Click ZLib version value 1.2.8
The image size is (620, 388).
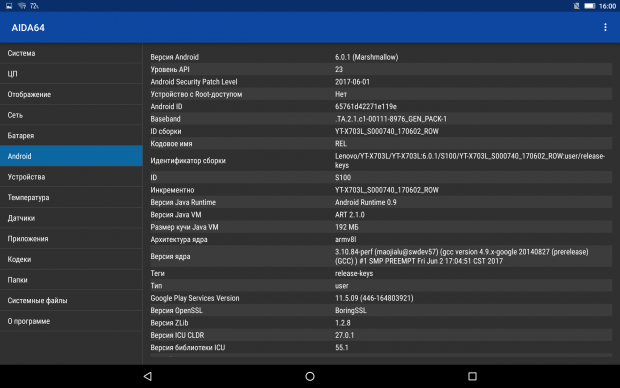342,323
